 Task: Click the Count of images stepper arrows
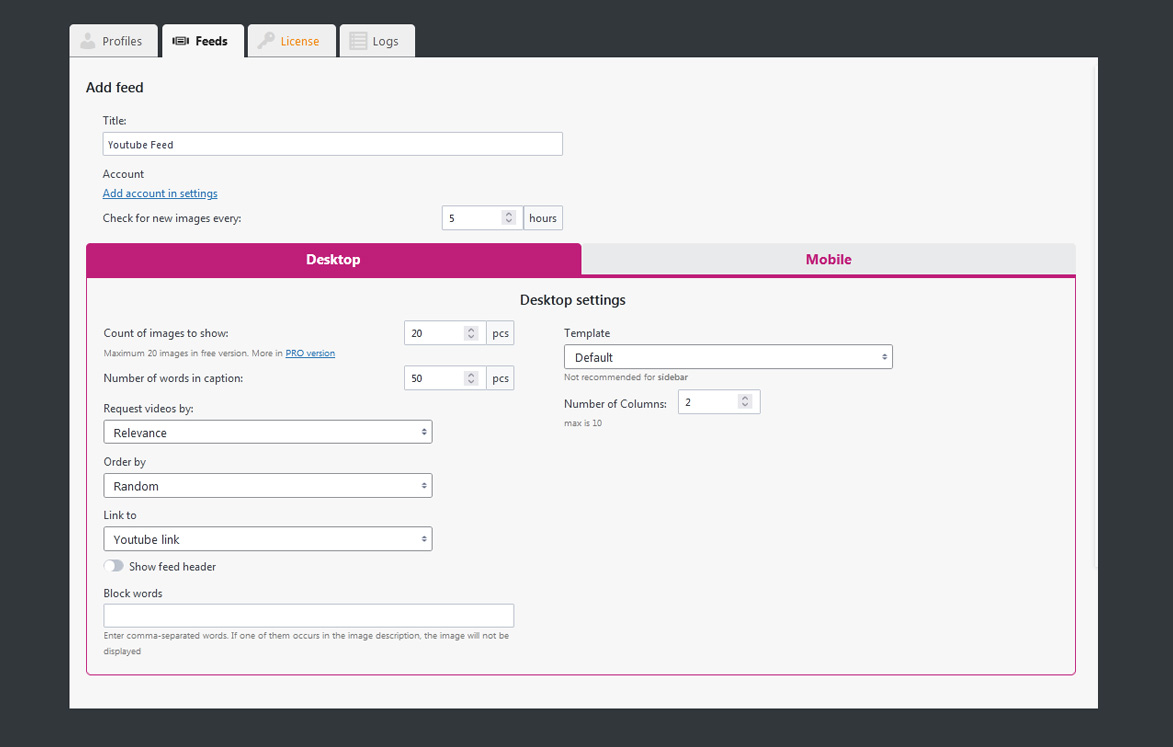[471, 333]
